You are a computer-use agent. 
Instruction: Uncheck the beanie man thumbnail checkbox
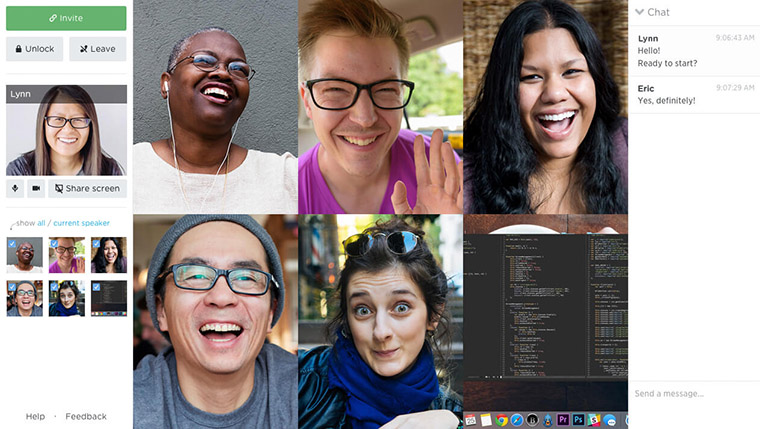(12, 287)
